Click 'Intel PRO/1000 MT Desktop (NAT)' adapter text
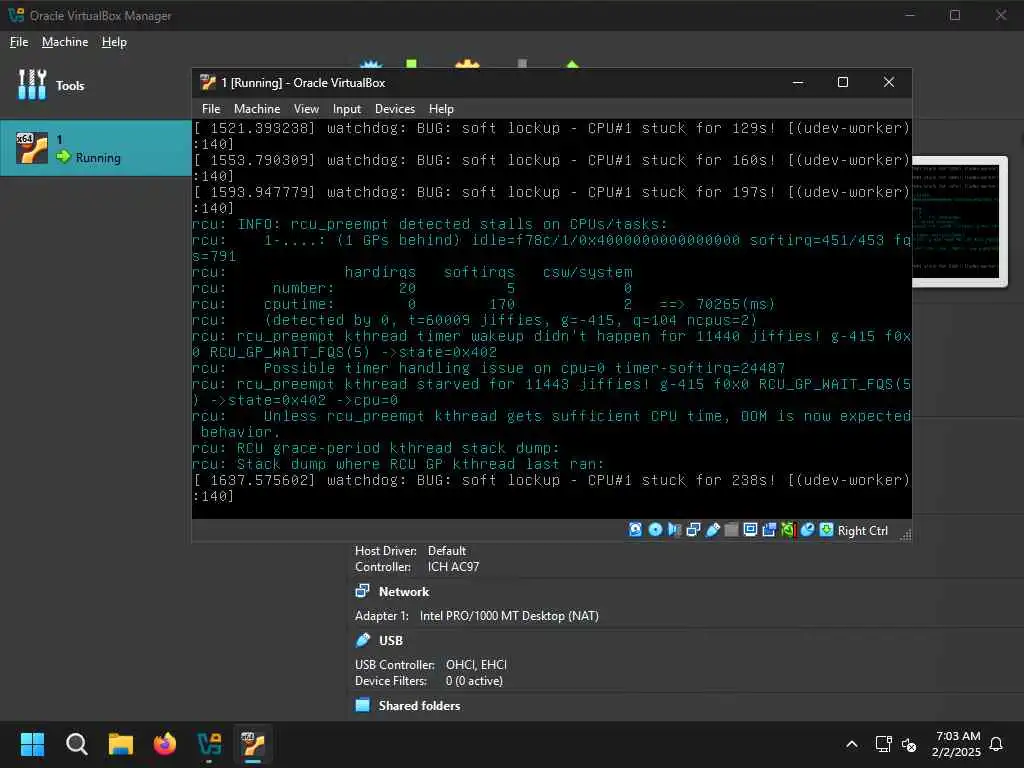Image resolution: width=1024 pixels, height=768 pixels. pyautogui.click(x=509, y=616)
